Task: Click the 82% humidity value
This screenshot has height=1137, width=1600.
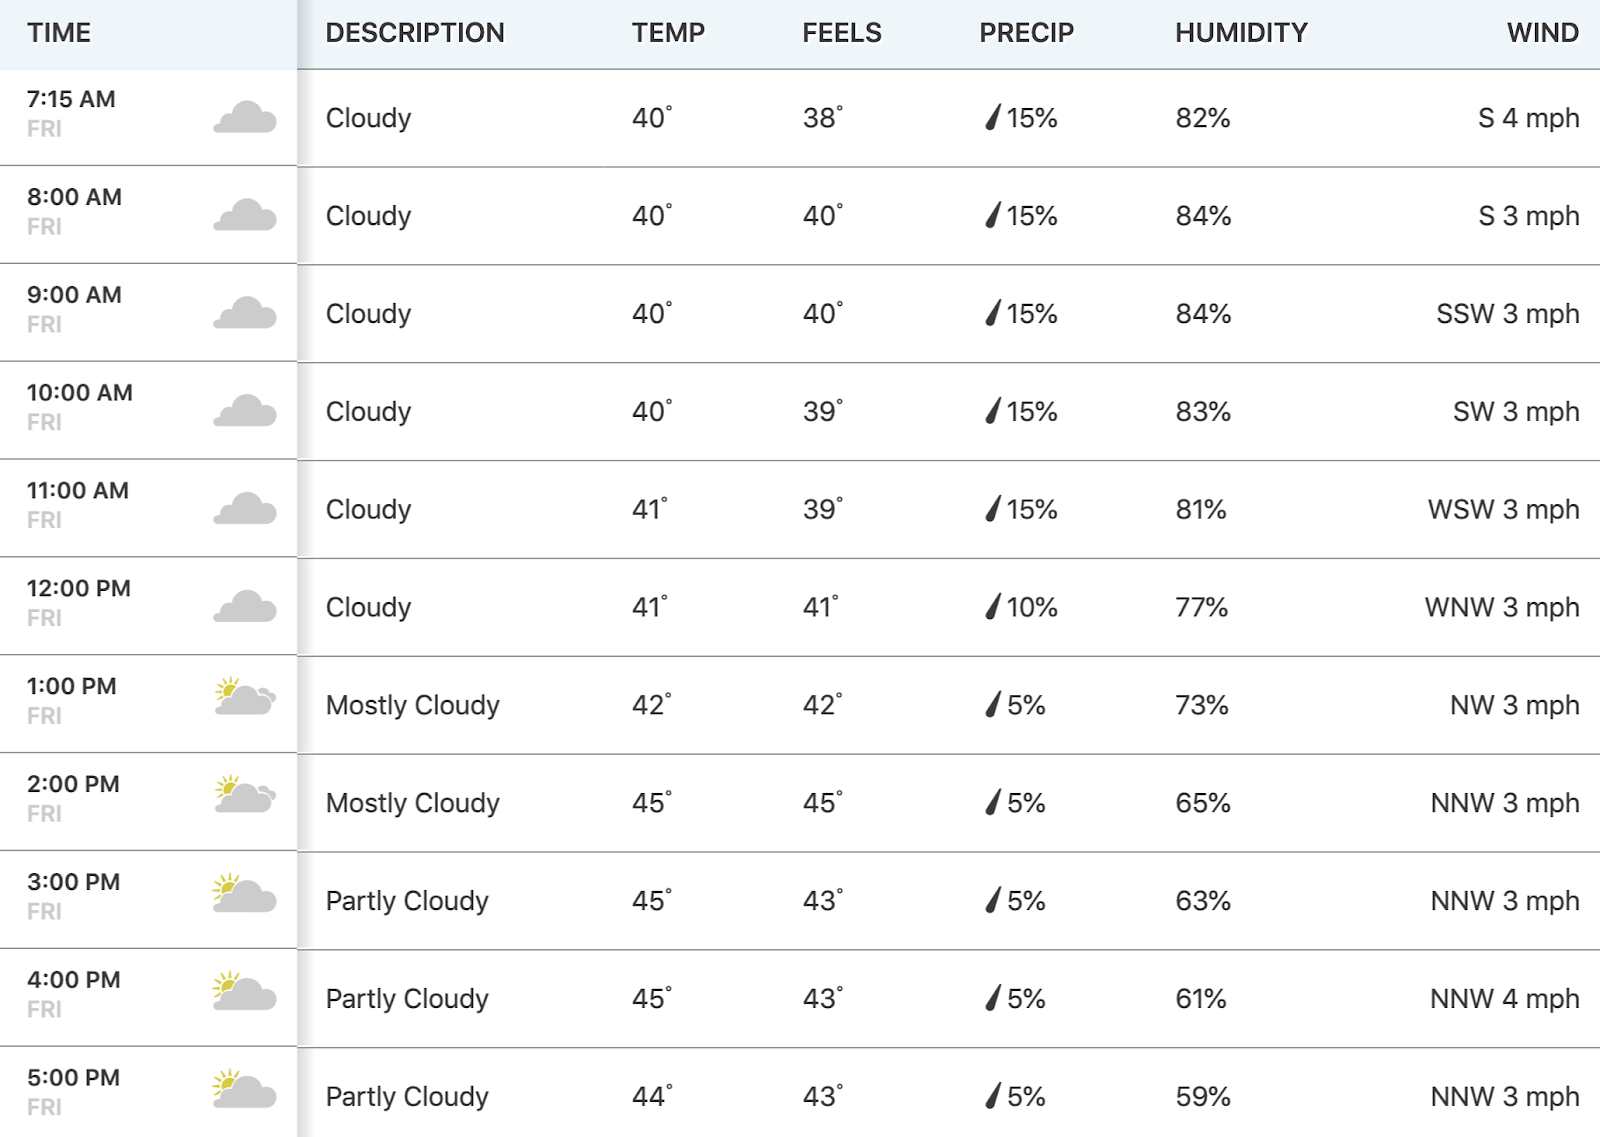Action: pos(1203,118)
